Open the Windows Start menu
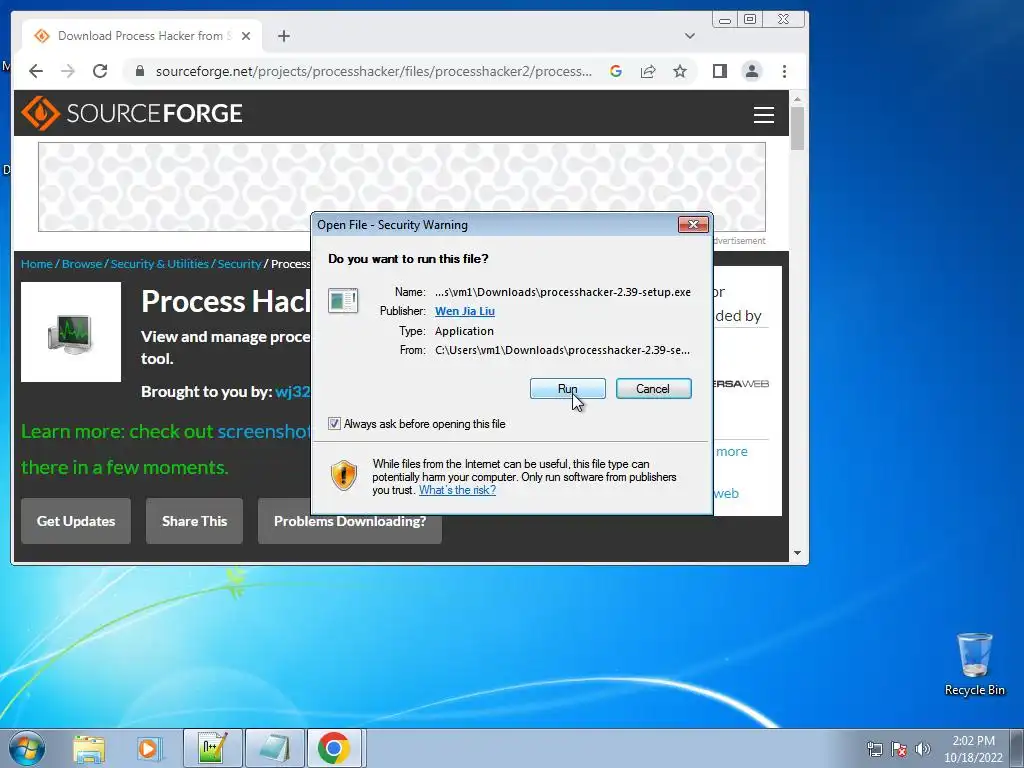The height and width of the screenshot is (768, 1024). pos(27,748)
